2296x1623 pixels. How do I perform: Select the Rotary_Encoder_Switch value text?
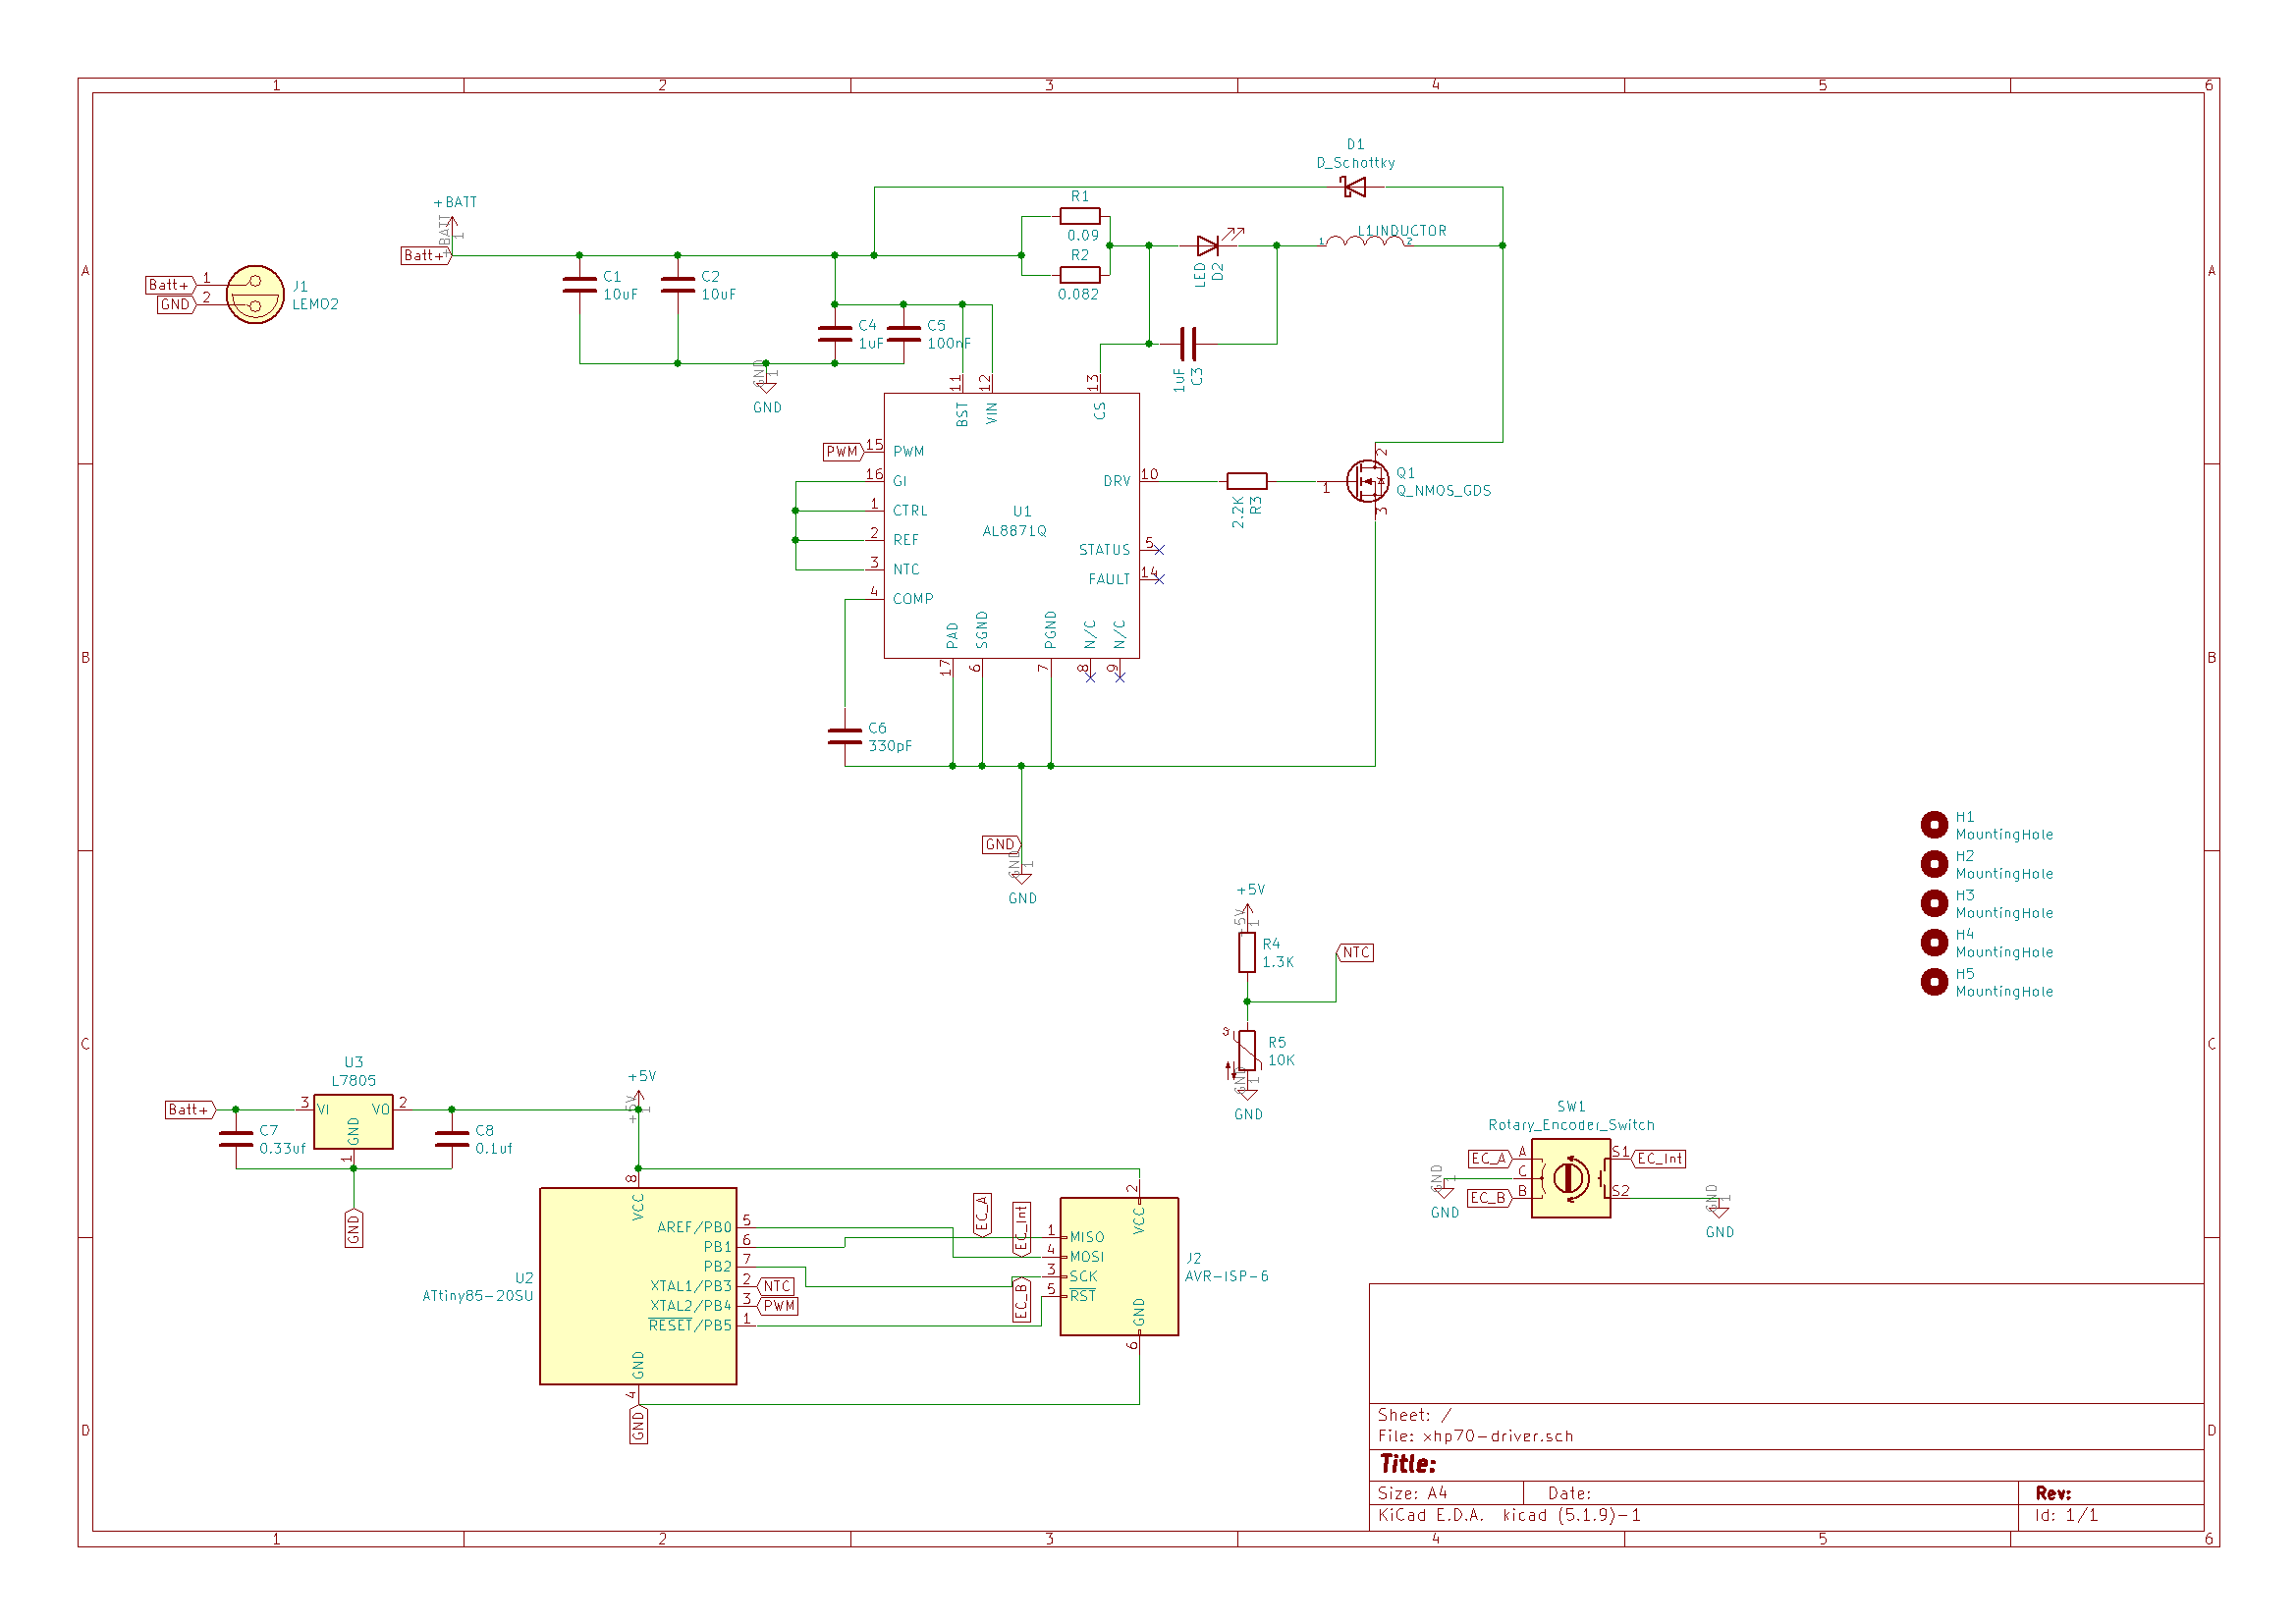[1571, 1125]
